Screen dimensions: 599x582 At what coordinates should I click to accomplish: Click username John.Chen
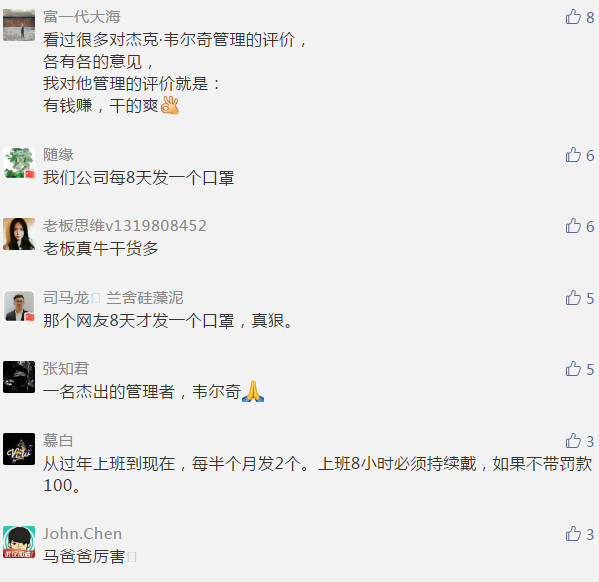pos(82,533)
